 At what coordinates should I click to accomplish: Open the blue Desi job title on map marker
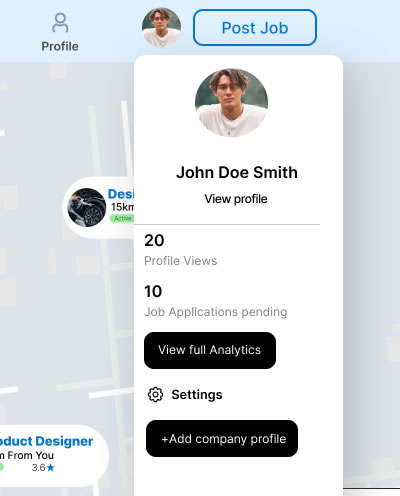coord(121,194)
